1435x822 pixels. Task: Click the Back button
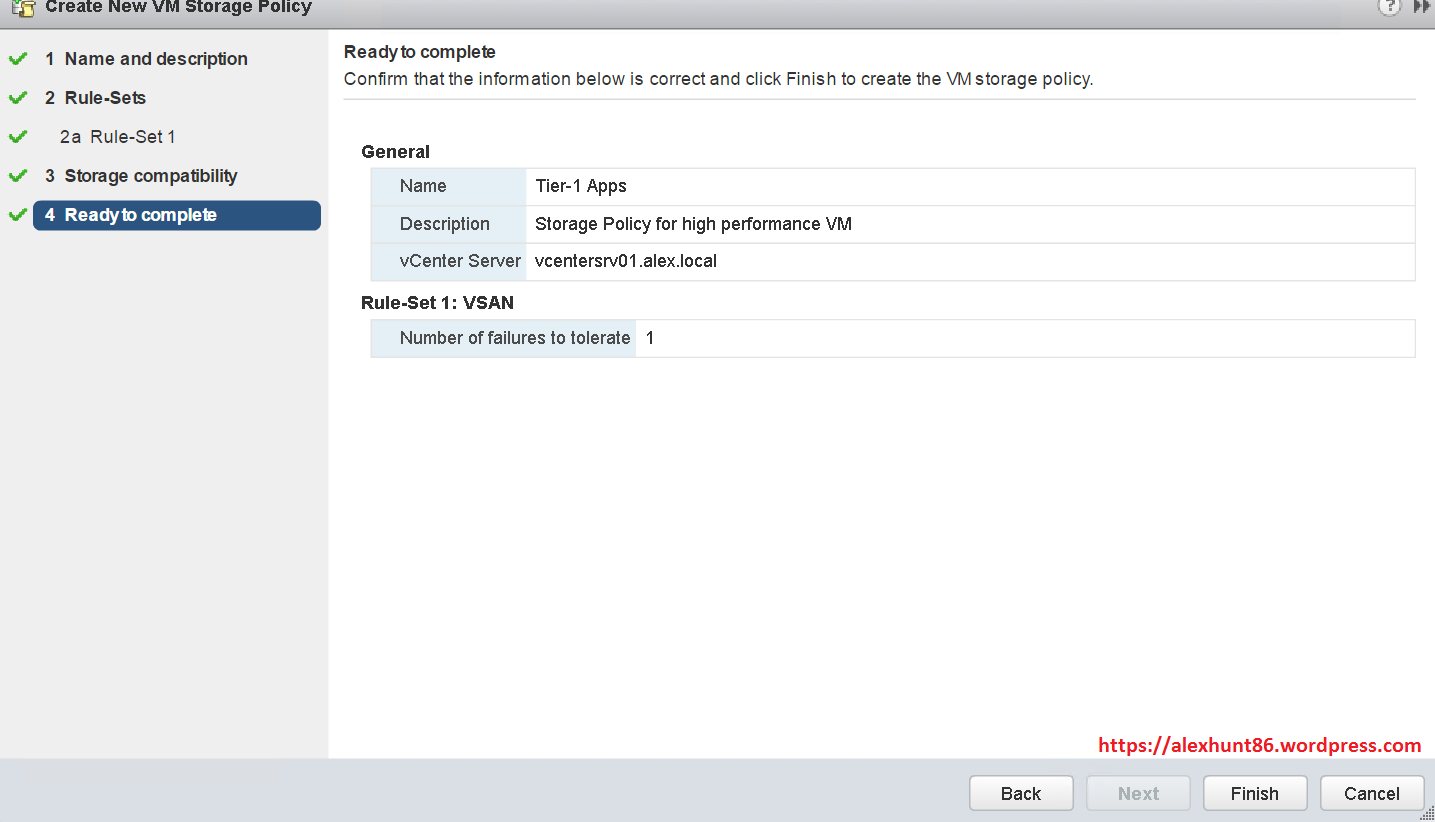point(1020,793)
